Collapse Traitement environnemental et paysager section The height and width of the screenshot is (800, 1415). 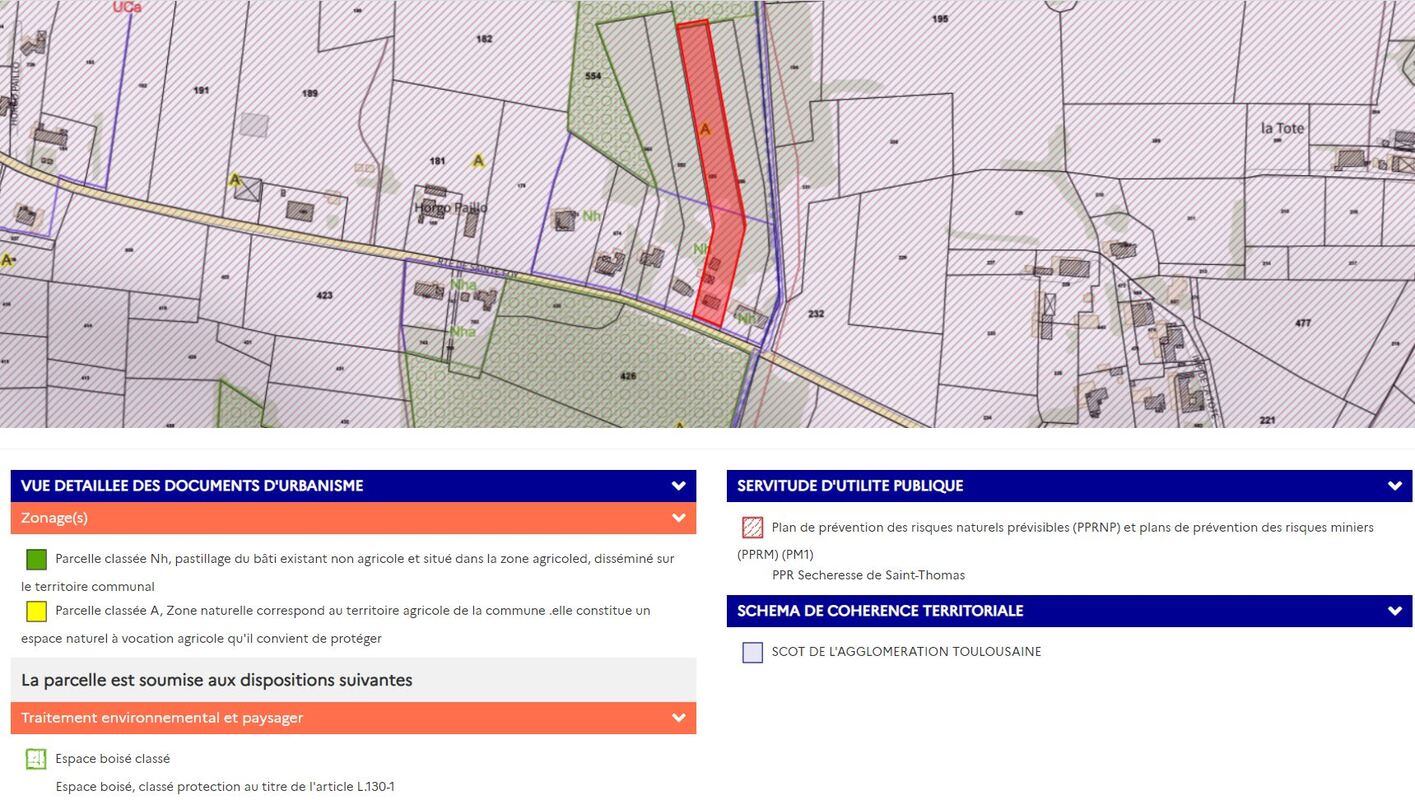click(x=678, y=718)
